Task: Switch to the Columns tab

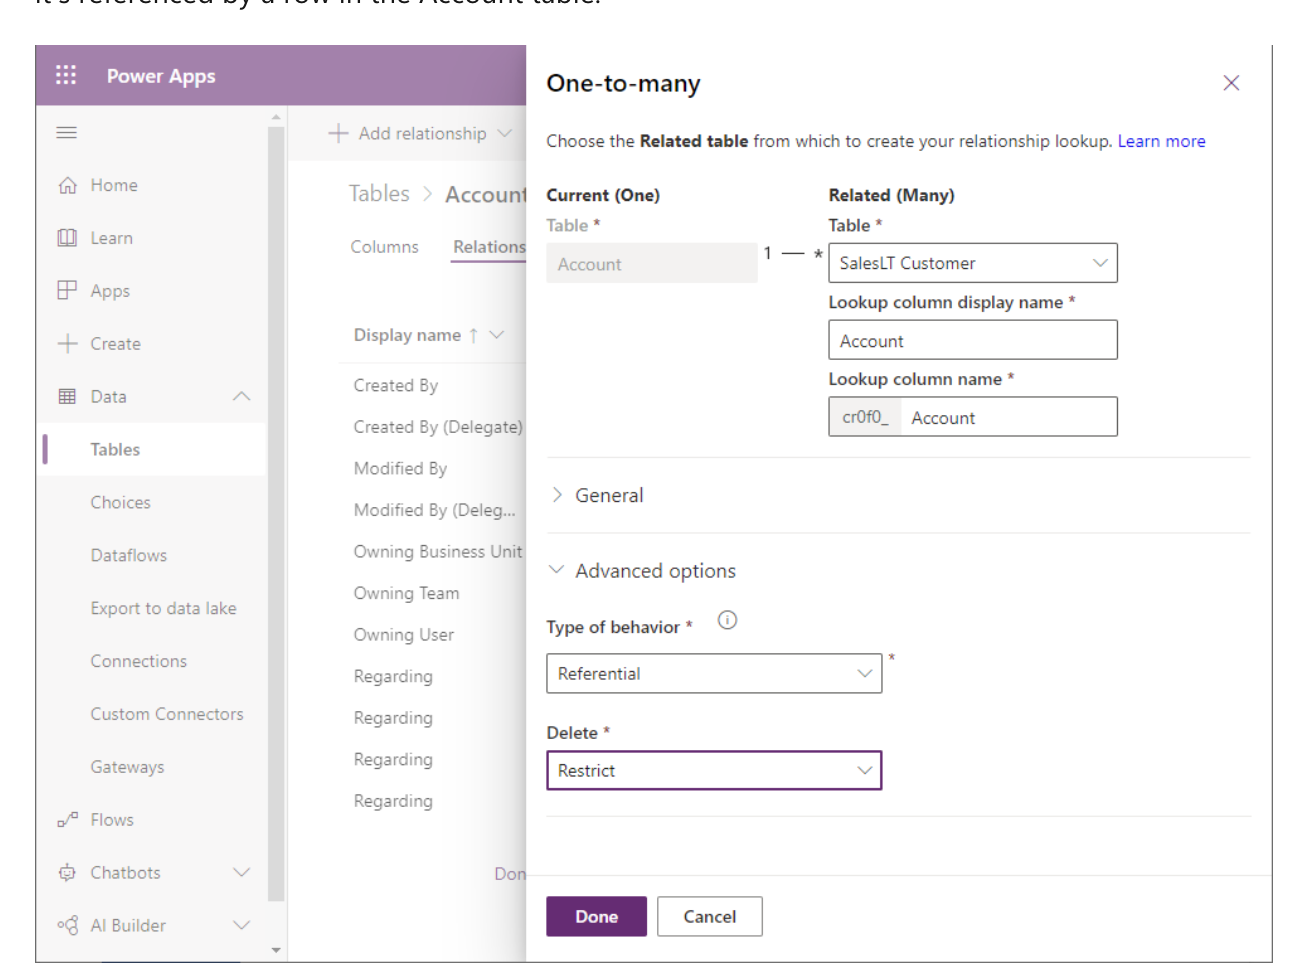Action: (x=384, y=247)
